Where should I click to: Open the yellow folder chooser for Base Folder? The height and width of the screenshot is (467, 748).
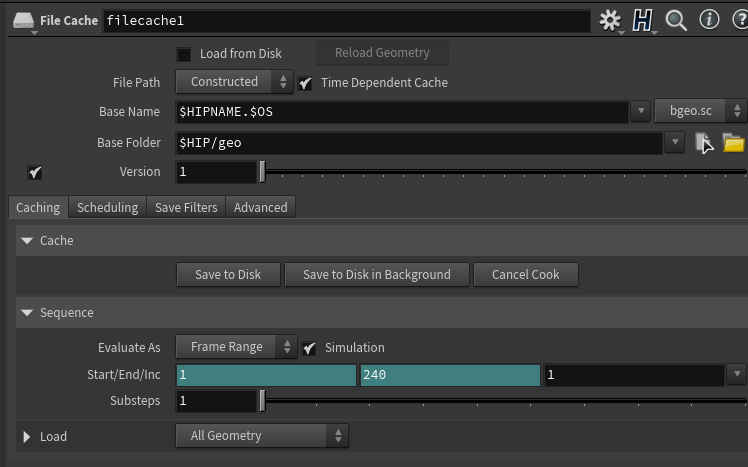point(734,143)
